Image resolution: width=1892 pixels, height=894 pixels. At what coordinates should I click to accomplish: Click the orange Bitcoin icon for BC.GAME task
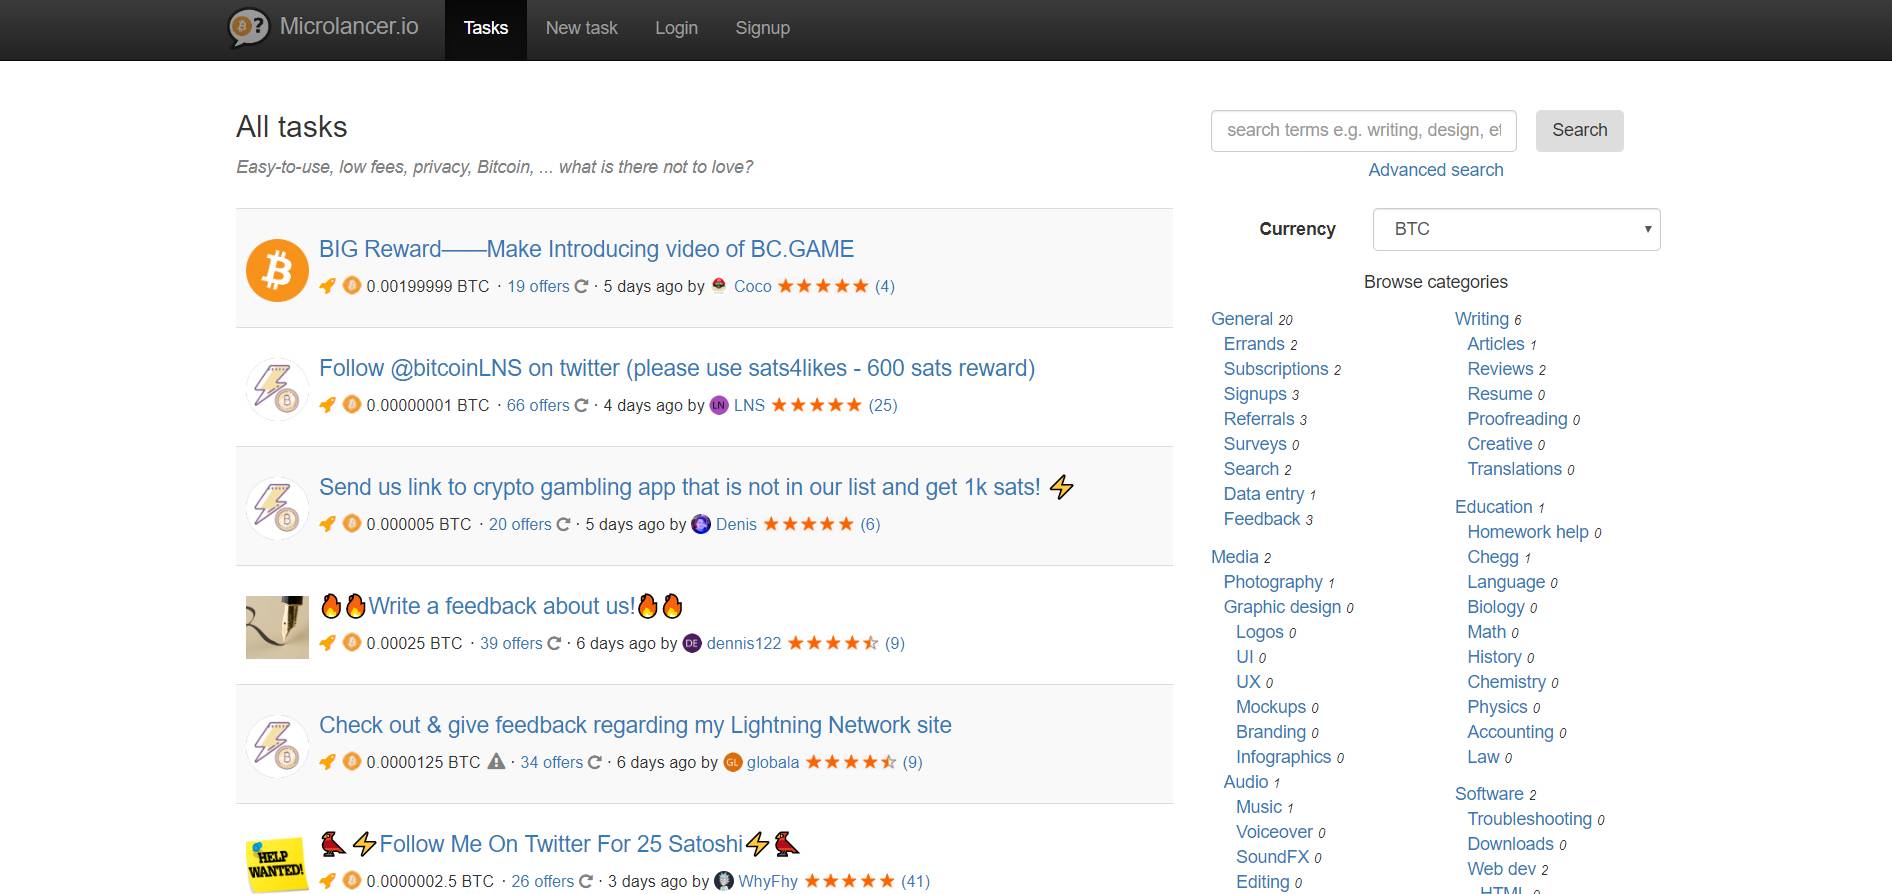click(x=277, y=270)
